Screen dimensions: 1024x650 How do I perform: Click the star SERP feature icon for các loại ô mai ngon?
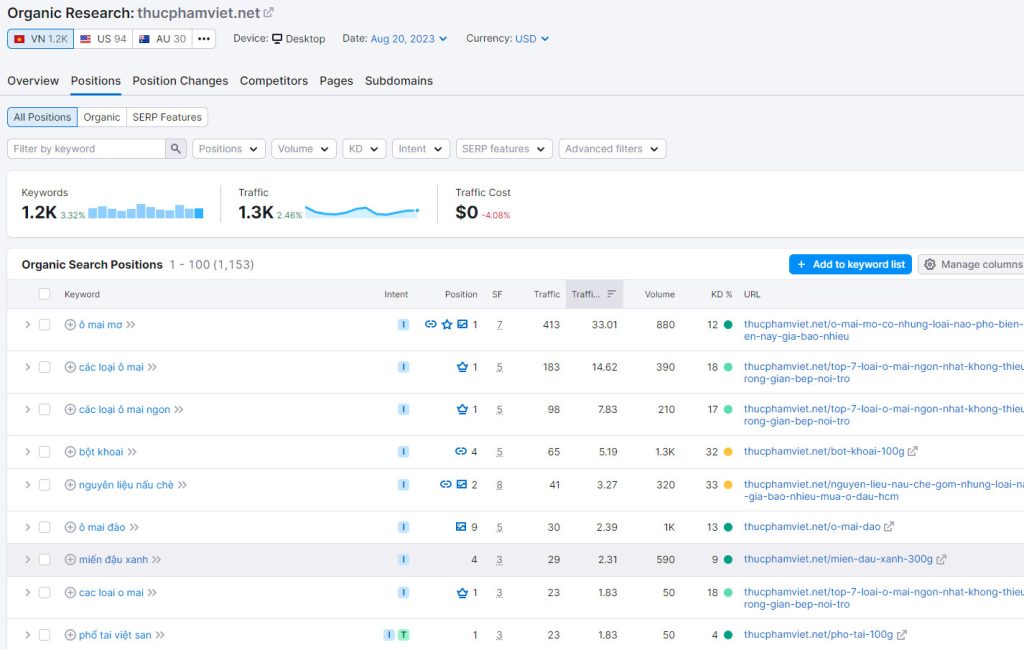[x=462, y=409]
